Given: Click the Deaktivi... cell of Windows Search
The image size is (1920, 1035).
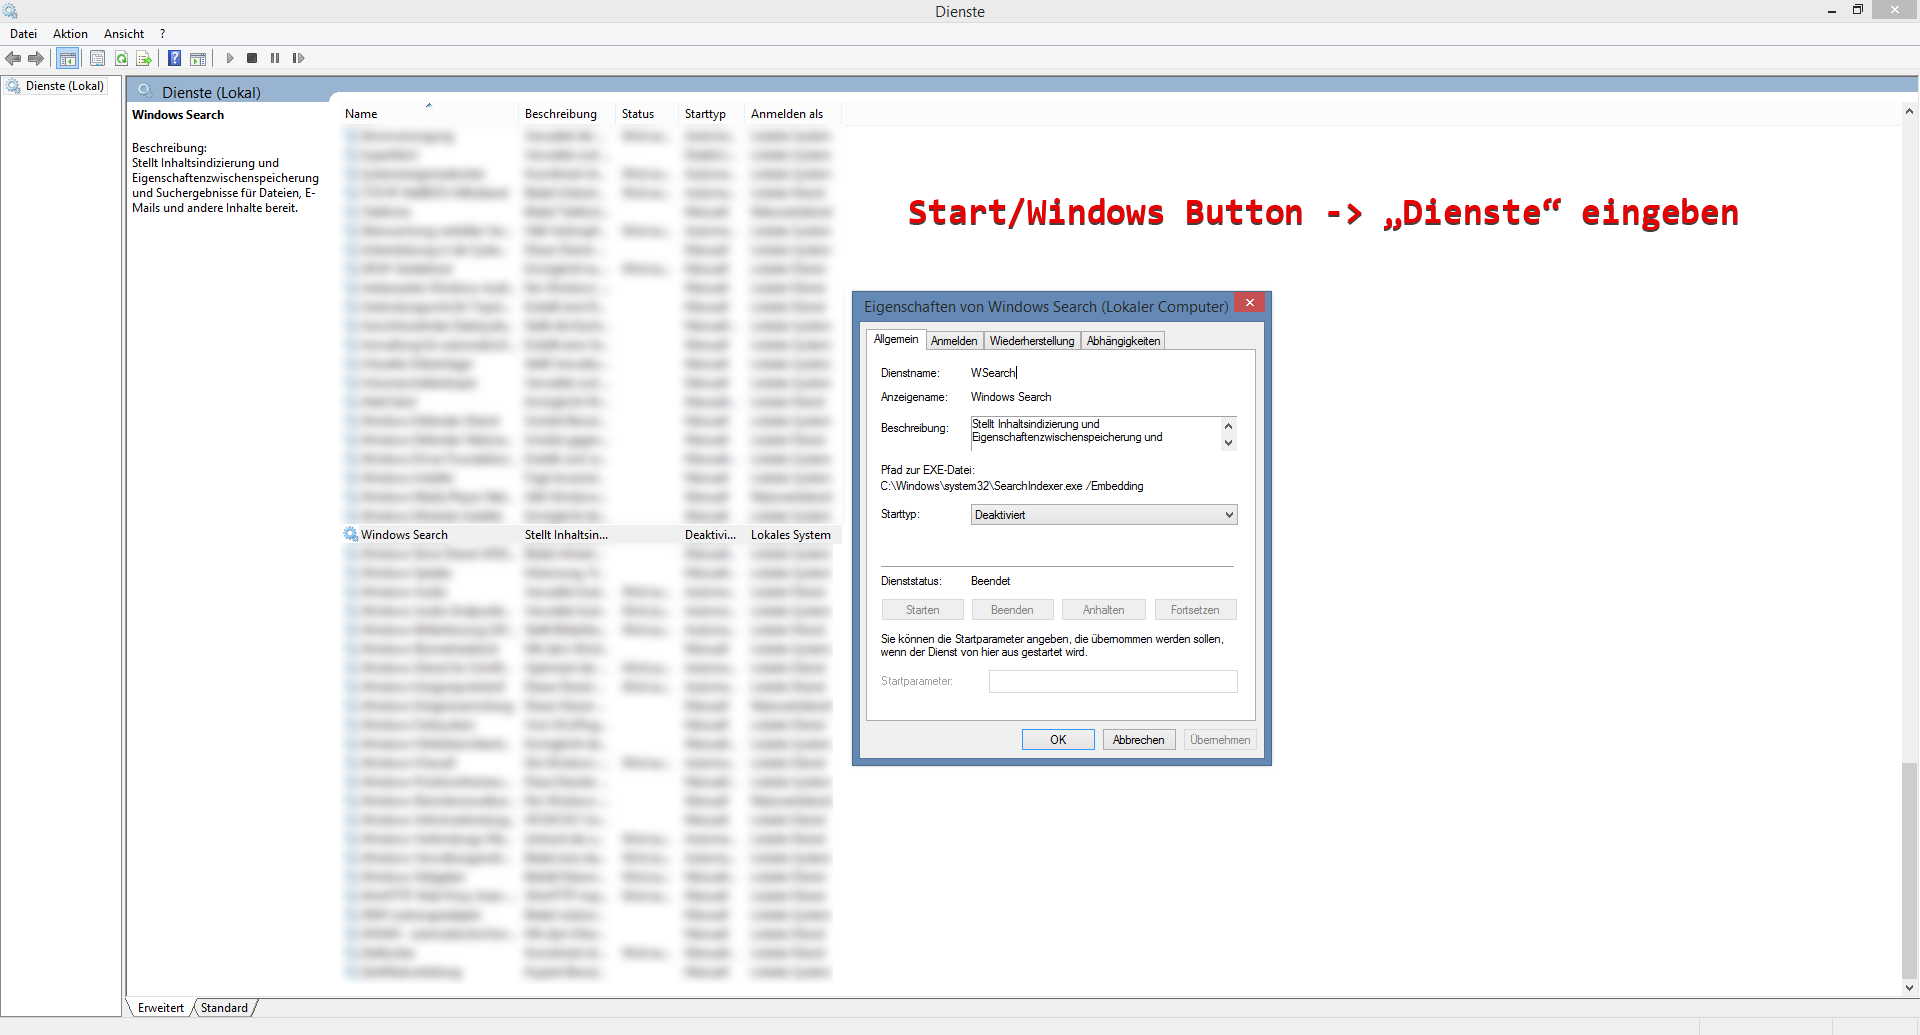Looking at the screenshot, I should tap(710, 535).
